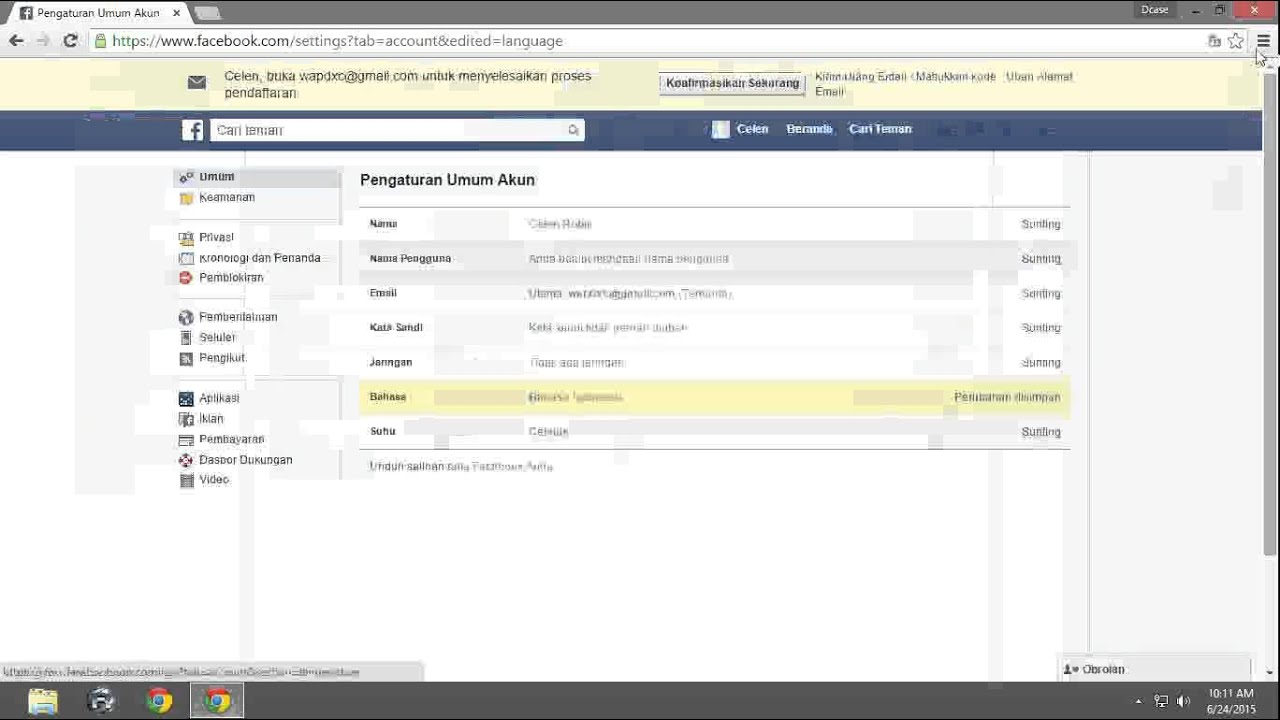Click the search magnifier icon
The width and height of the screenshot is (1280, 720).
coord(573,130)
